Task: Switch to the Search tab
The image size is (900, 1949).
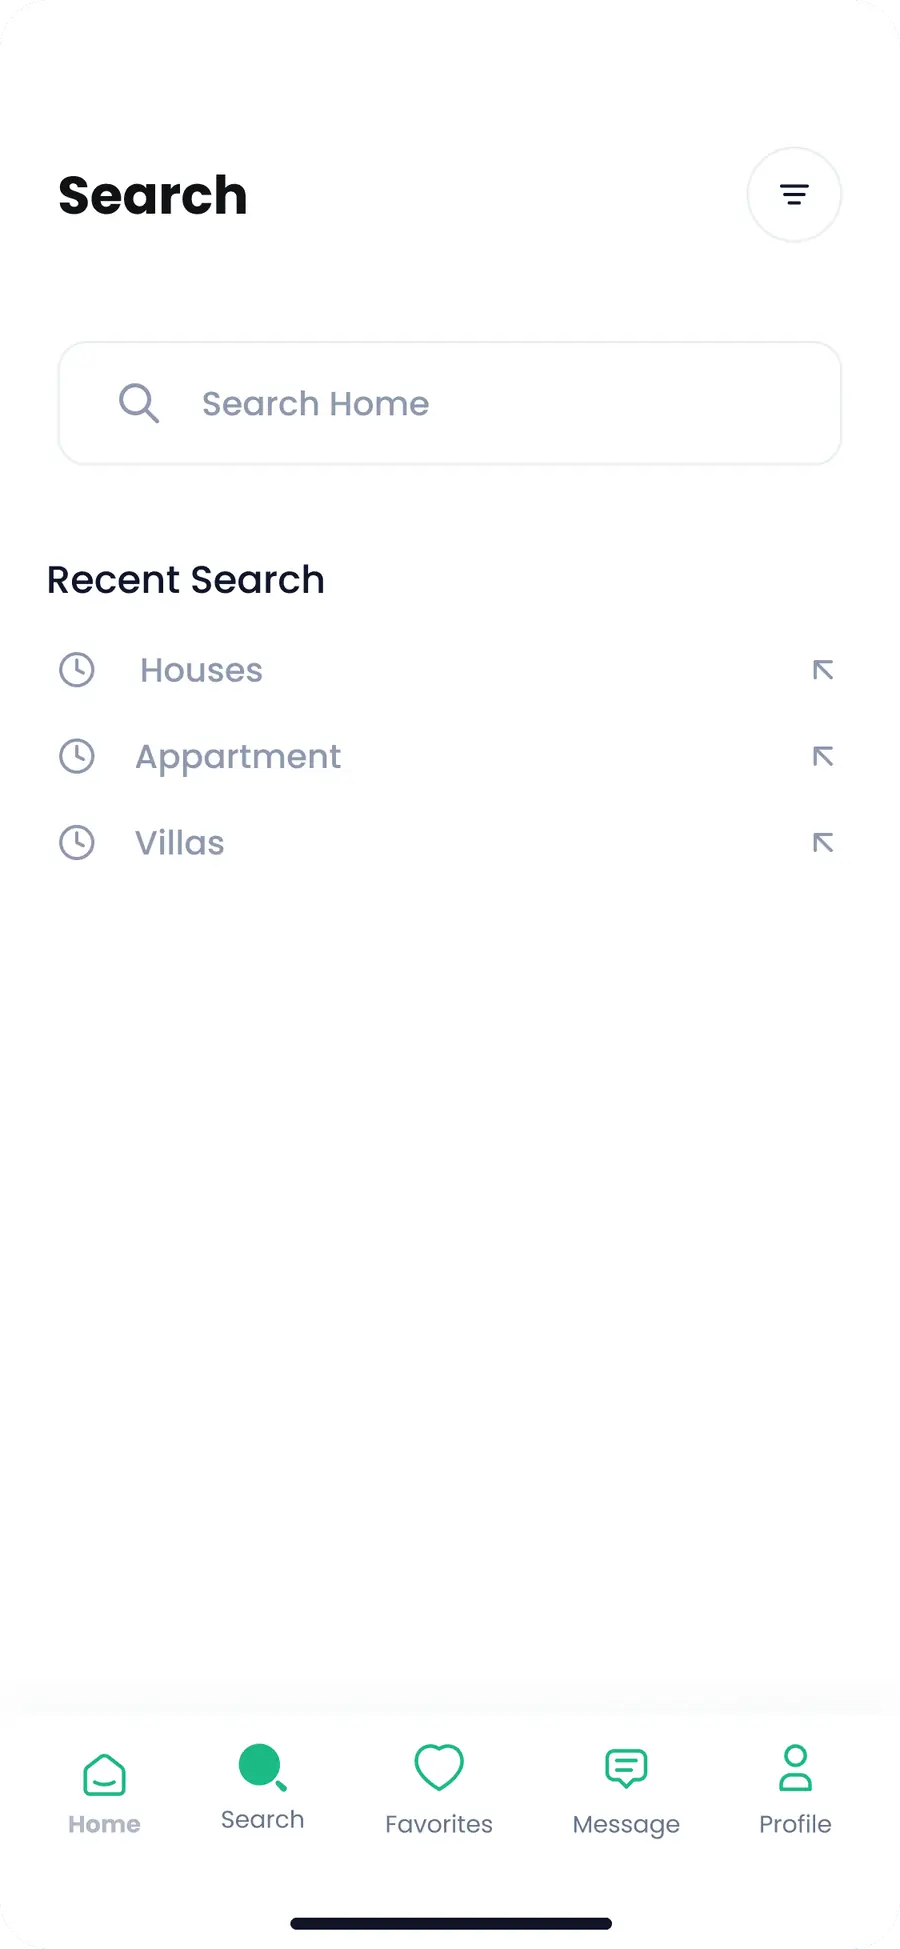Action: 262,1788
